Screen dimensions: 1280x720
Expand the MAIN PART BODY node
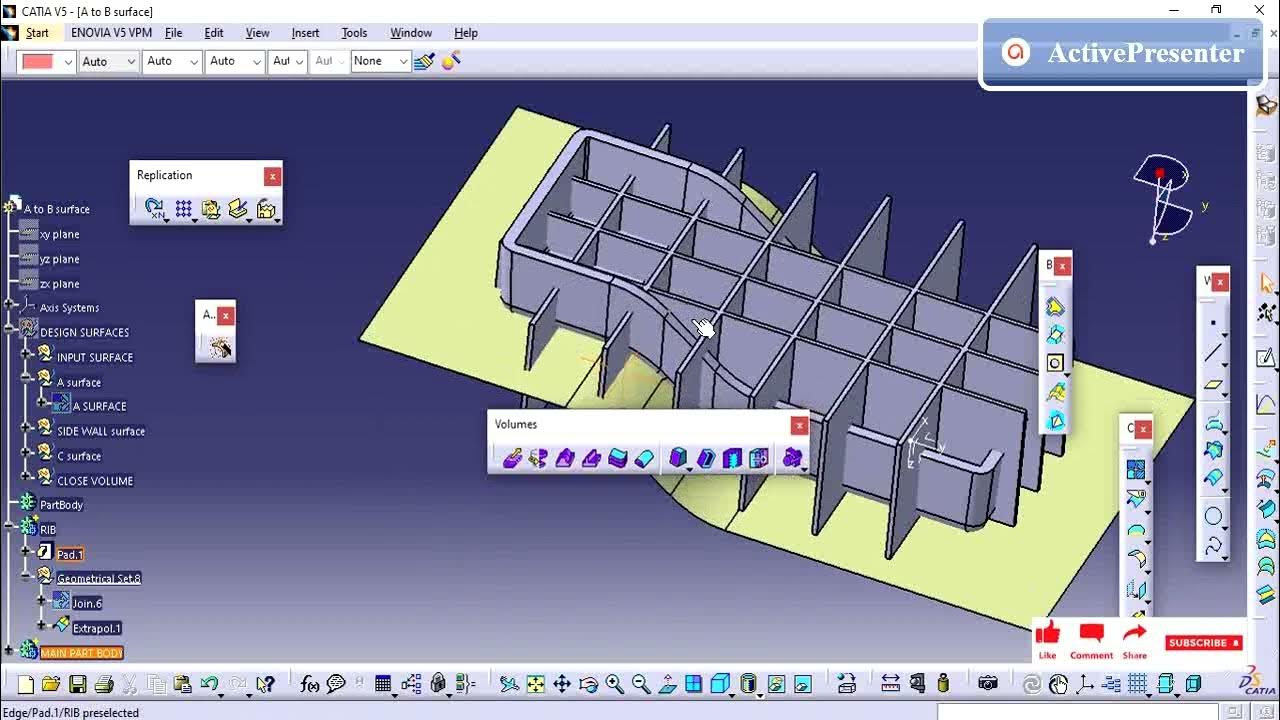[9, 651]
